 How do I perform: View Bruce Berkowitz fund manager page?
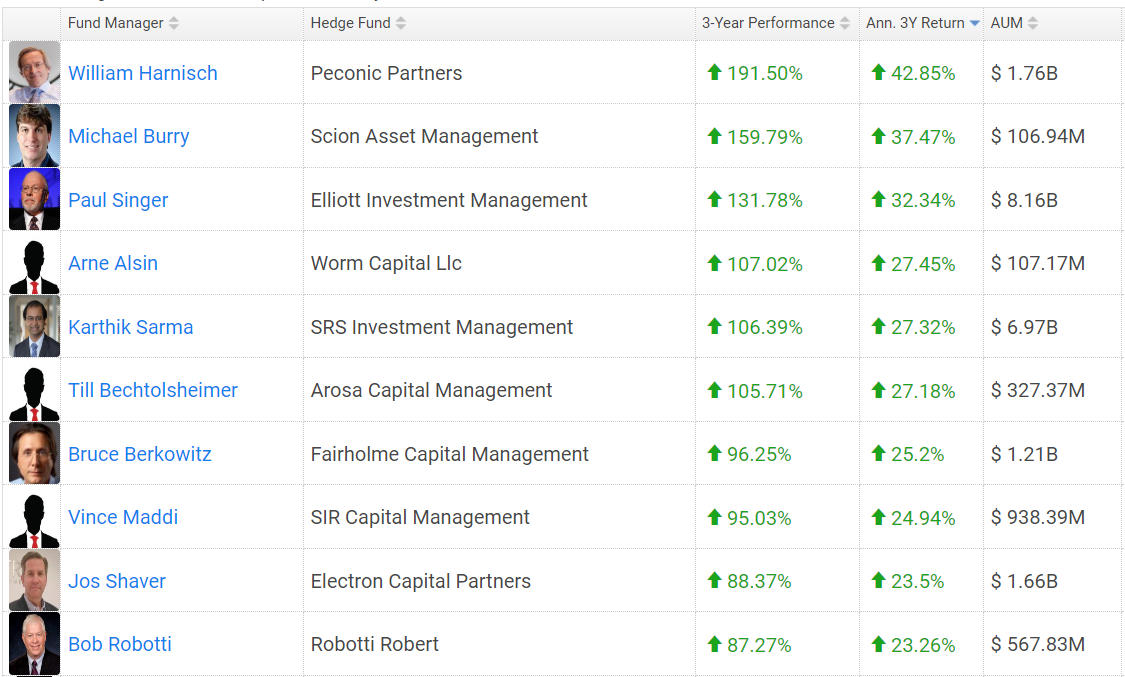pos(140,454)
